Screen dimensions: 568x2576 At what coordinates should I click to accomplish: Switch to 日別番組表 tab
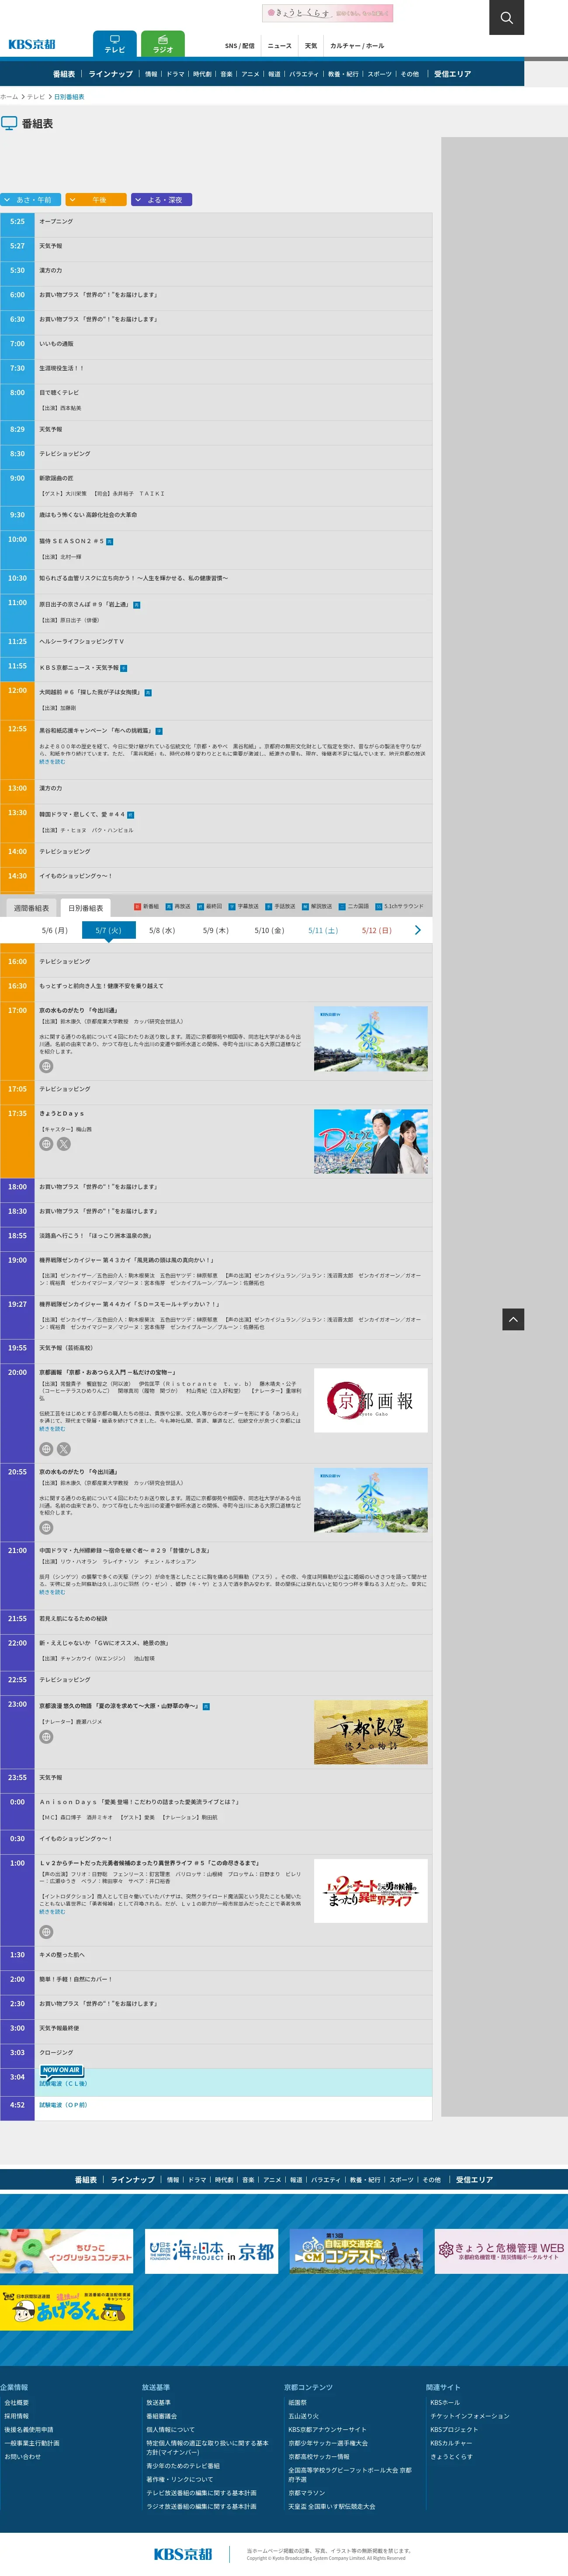tap(86, 908)
